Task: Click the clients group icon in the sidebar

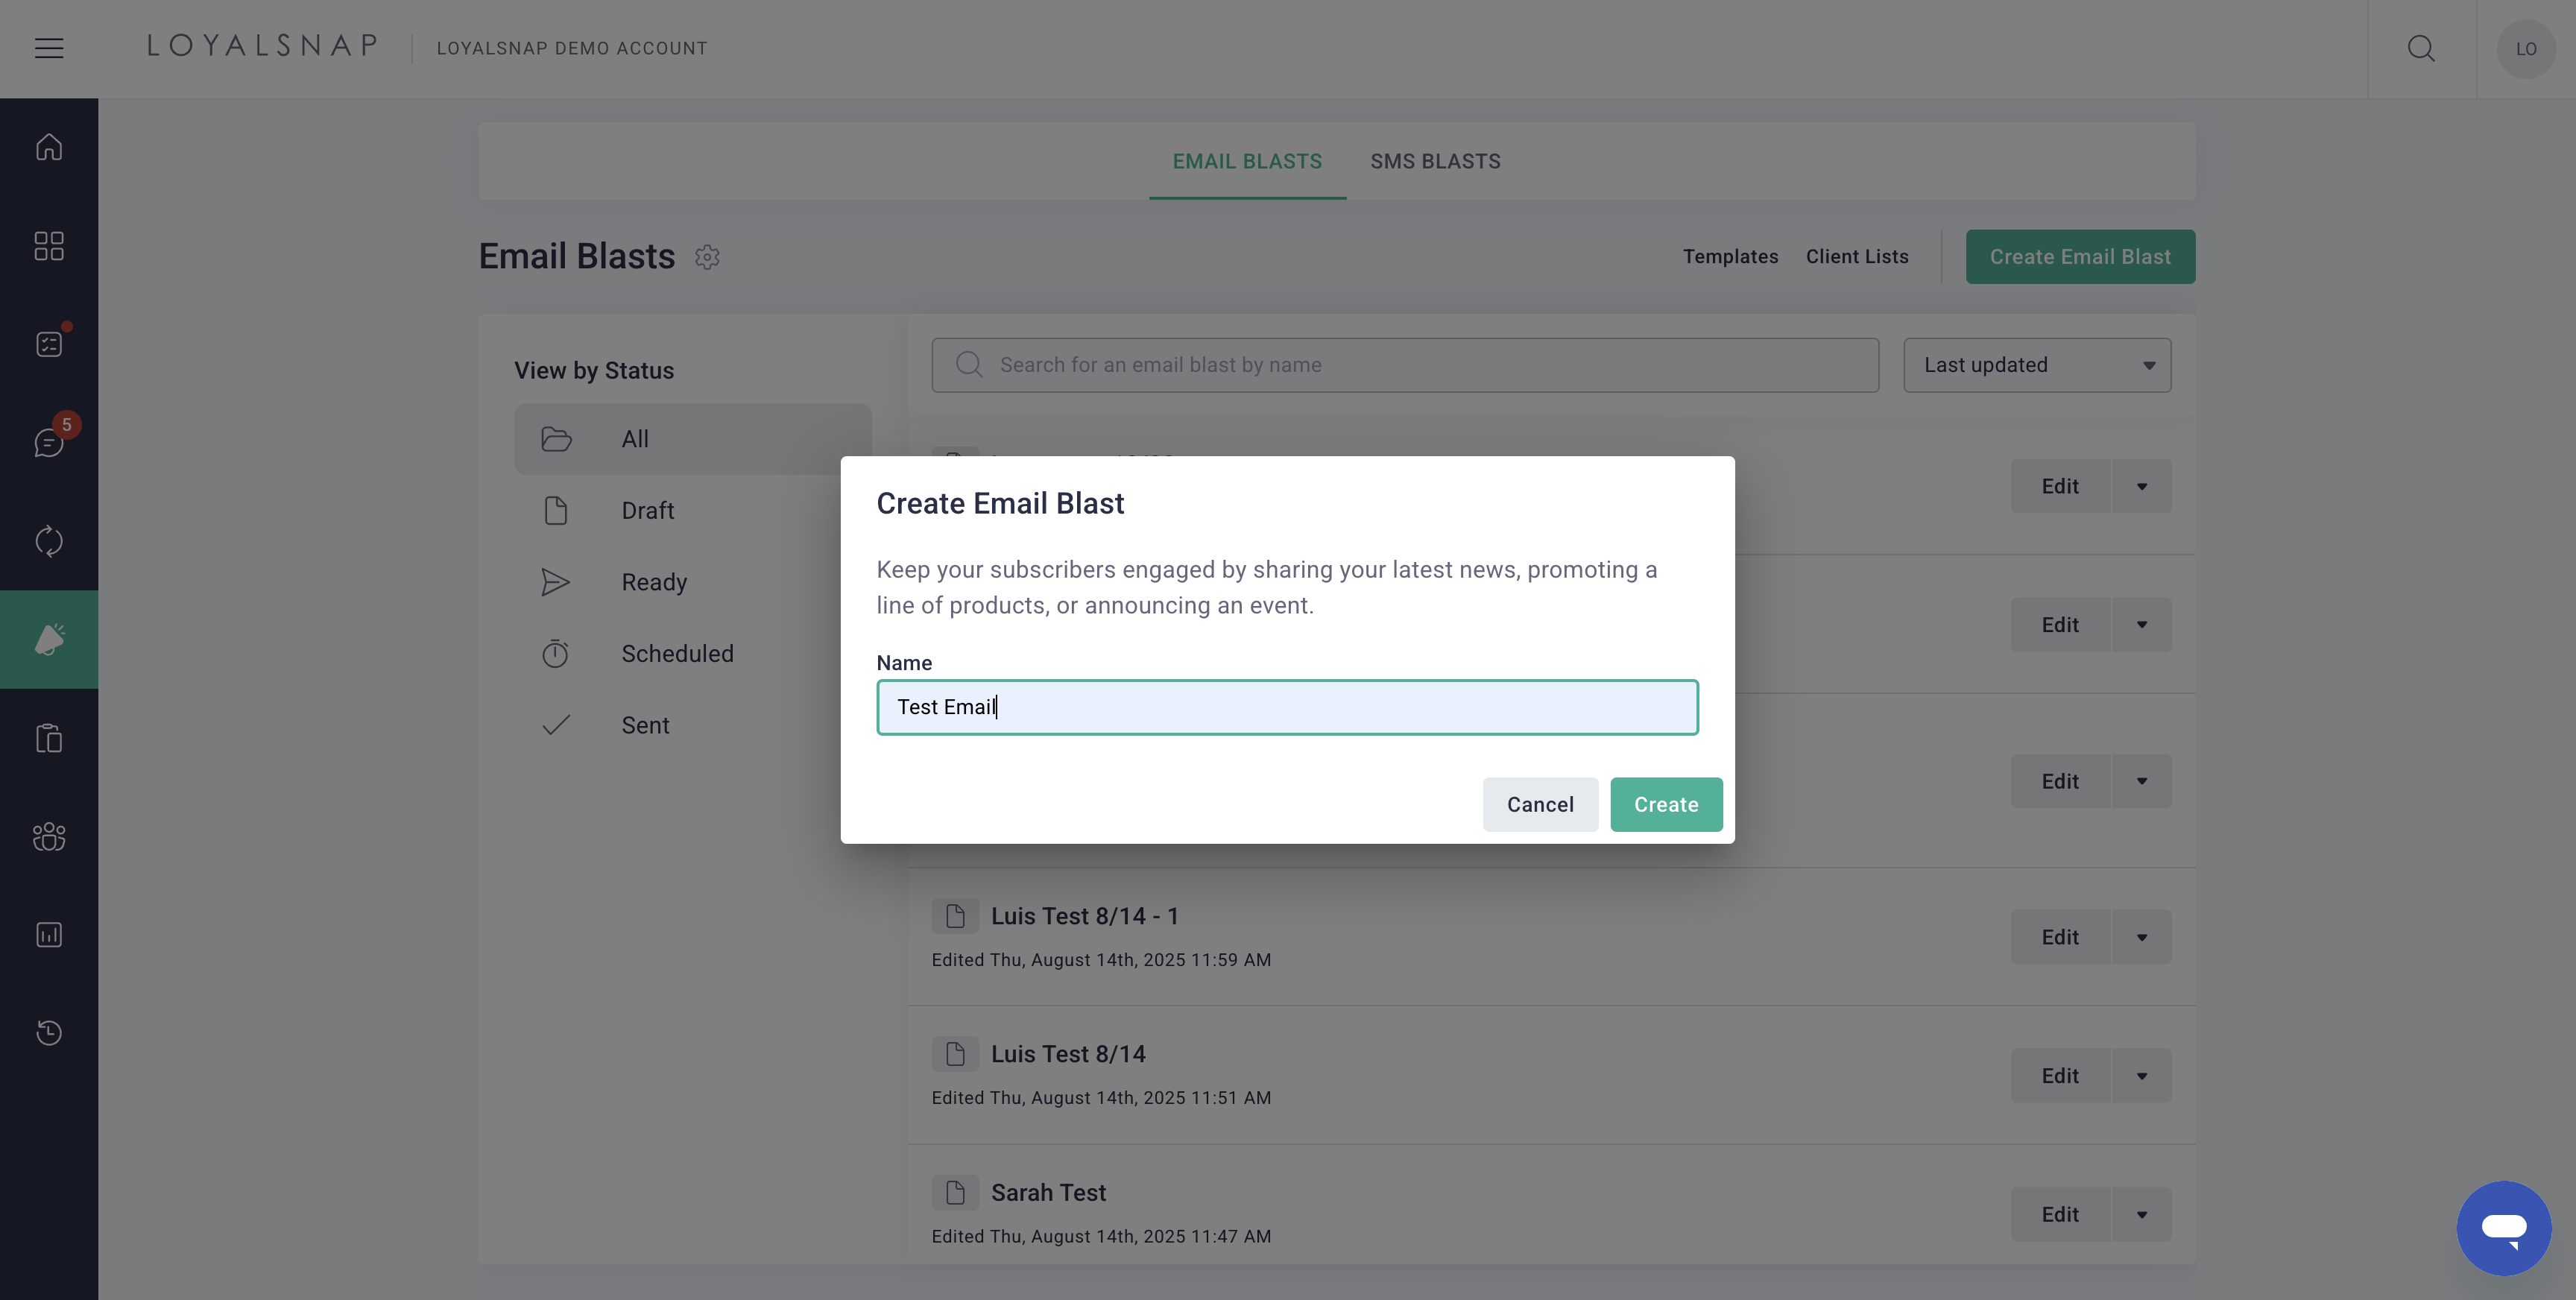Action: (x=49, y=836)
